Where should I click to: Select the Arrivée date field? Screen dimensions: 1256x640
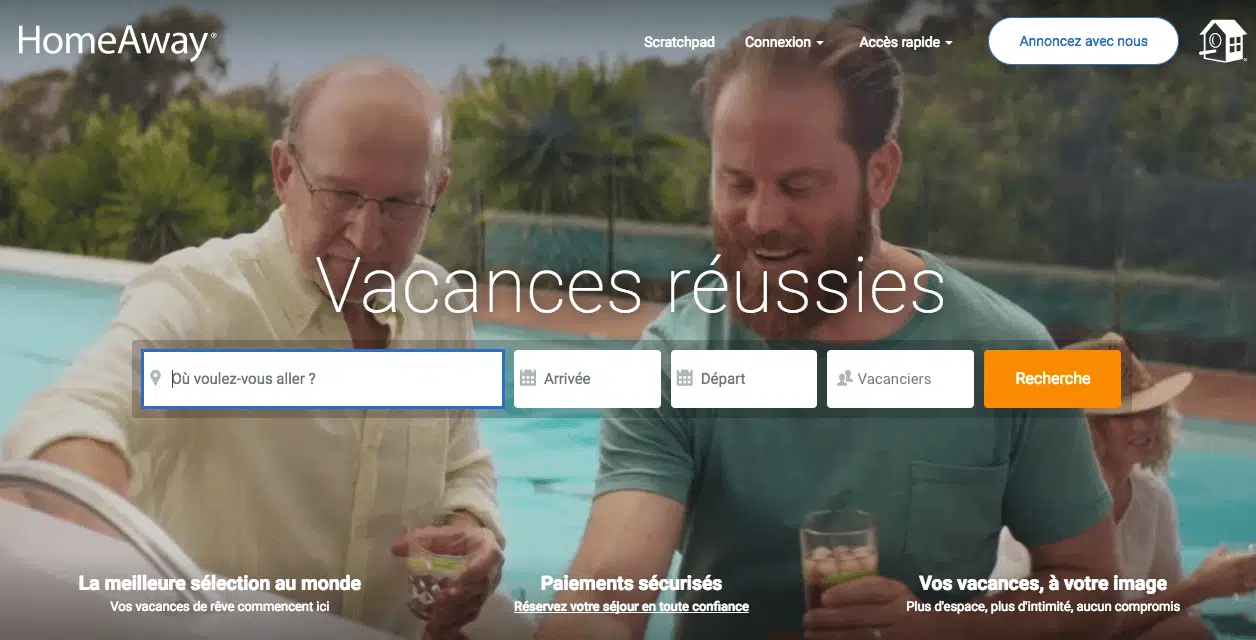tap(587, 379)
